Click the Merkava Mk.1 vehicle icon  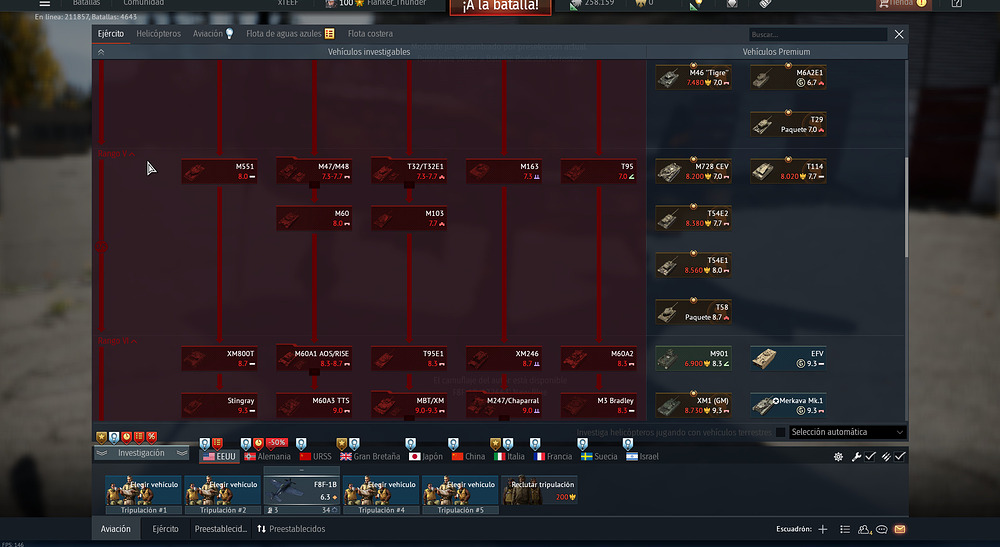(x=787, y=404)
